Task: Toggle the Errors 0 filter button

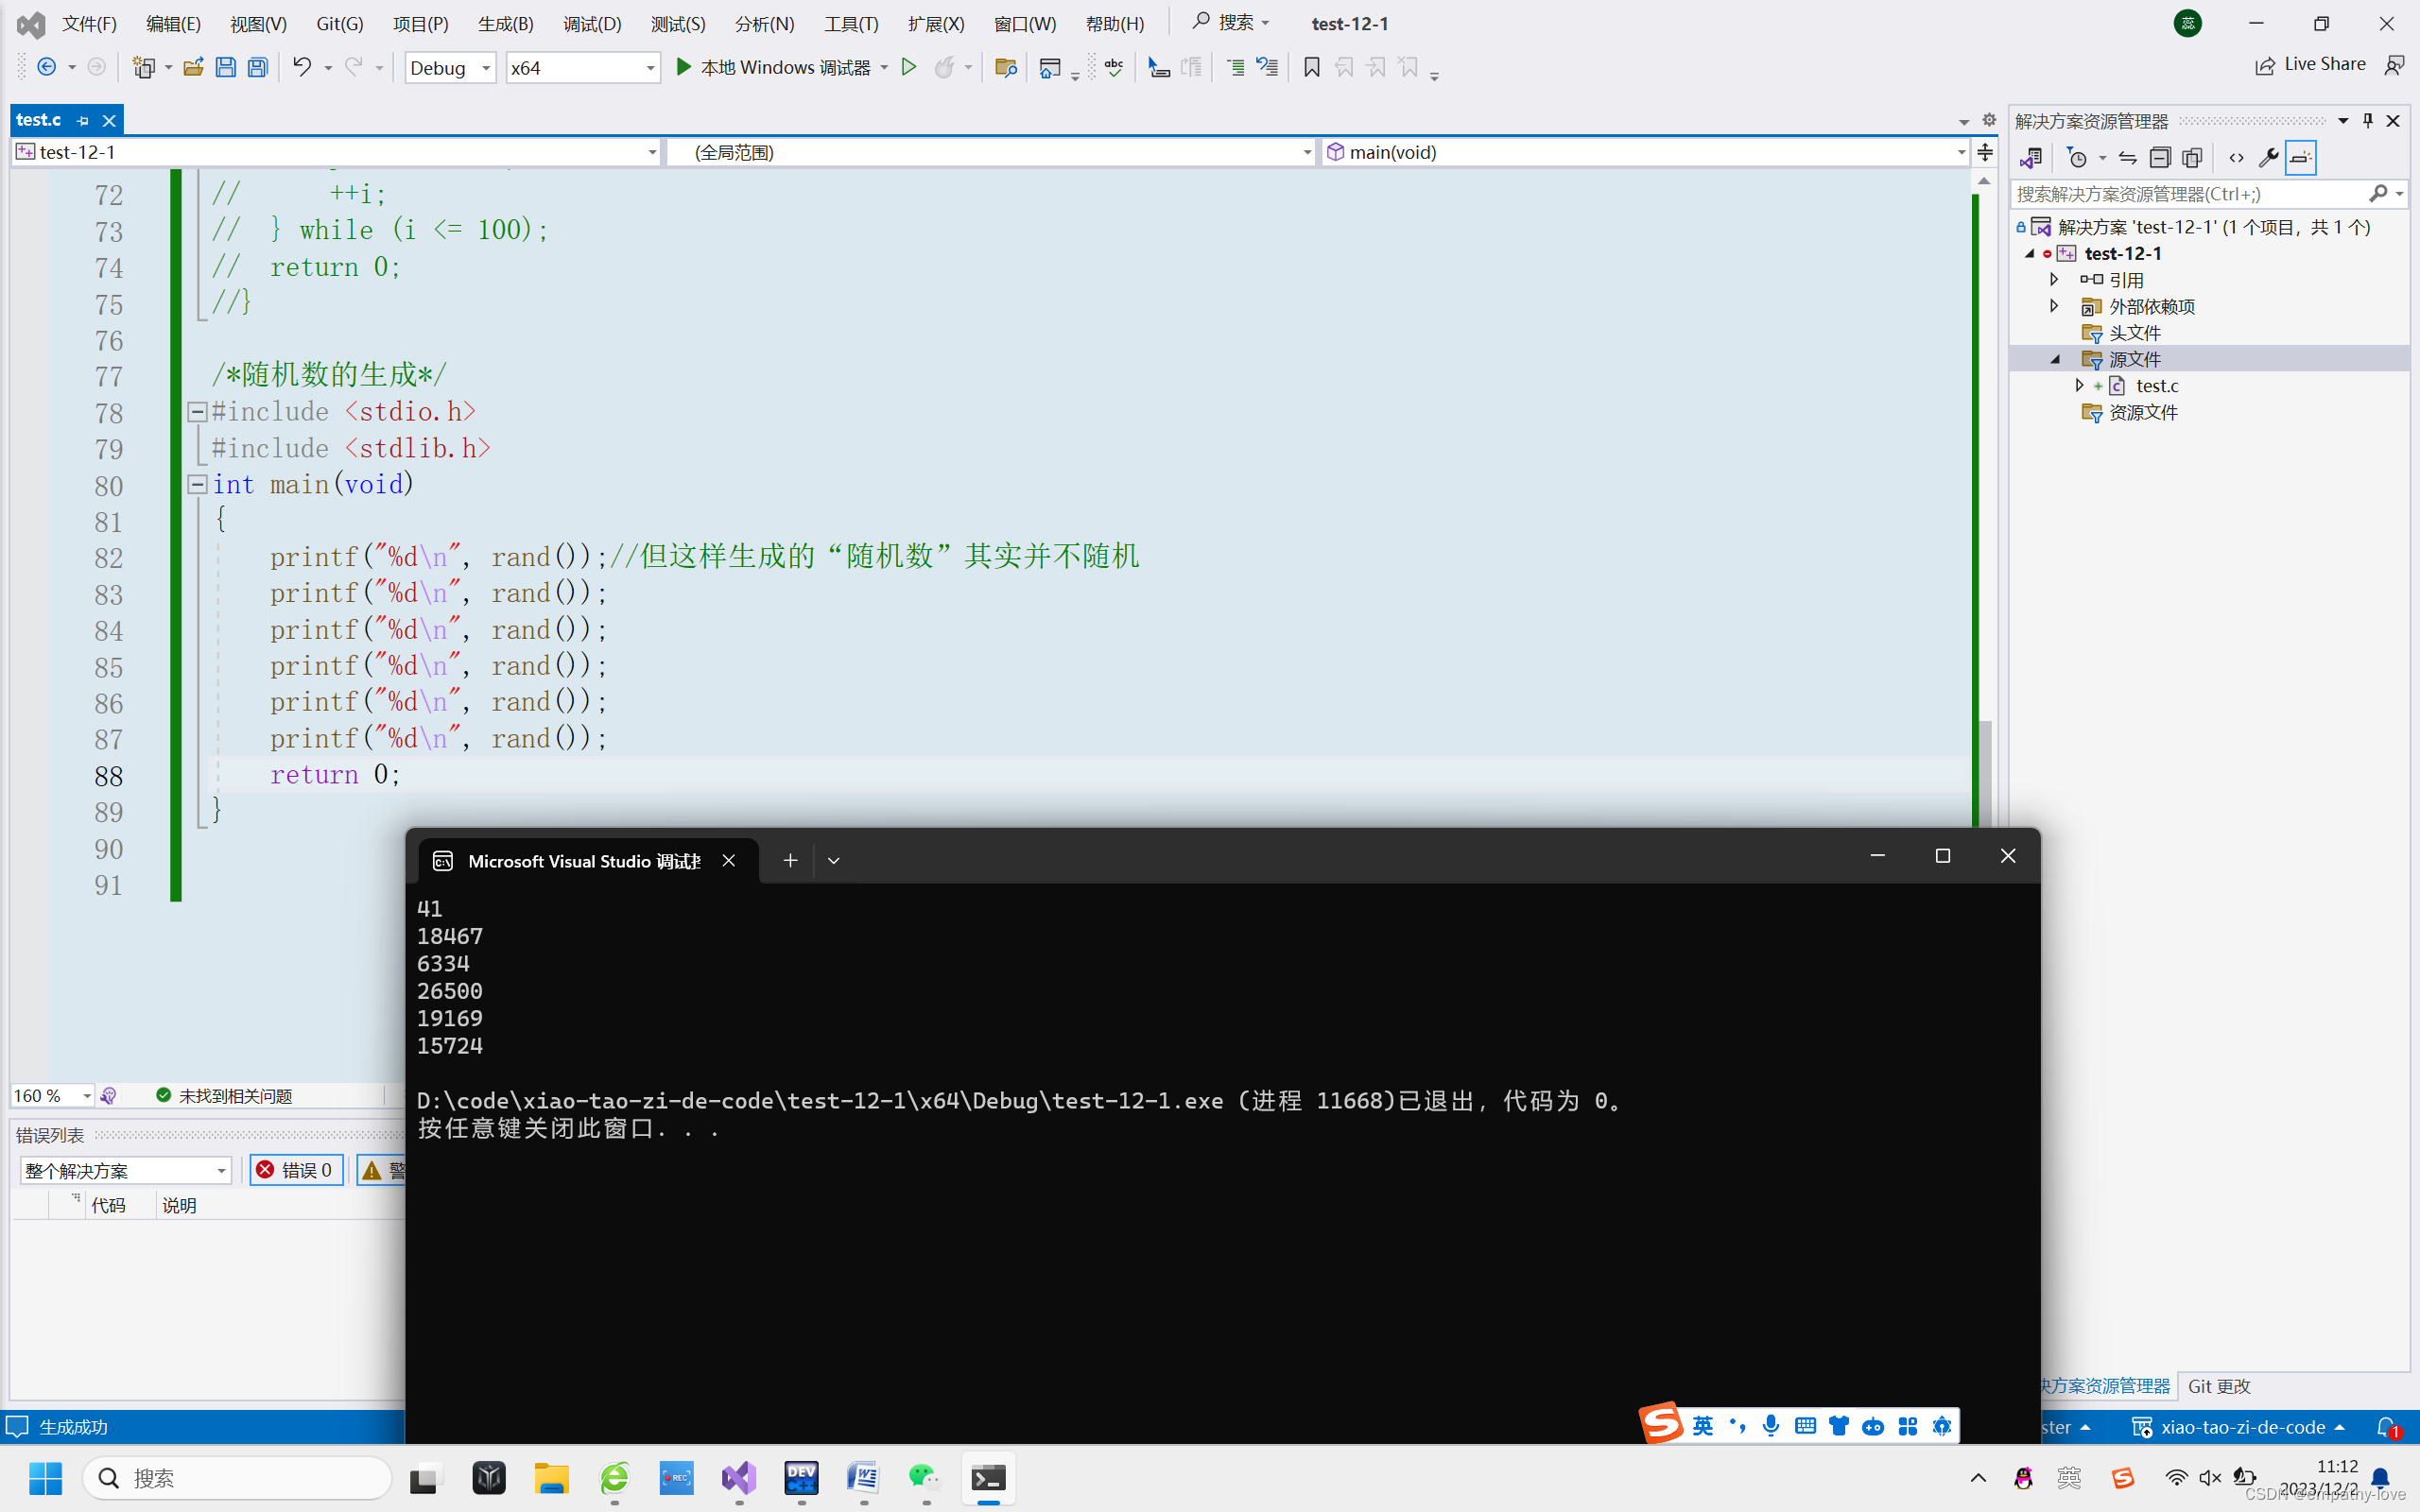Action: (295, 1170)
